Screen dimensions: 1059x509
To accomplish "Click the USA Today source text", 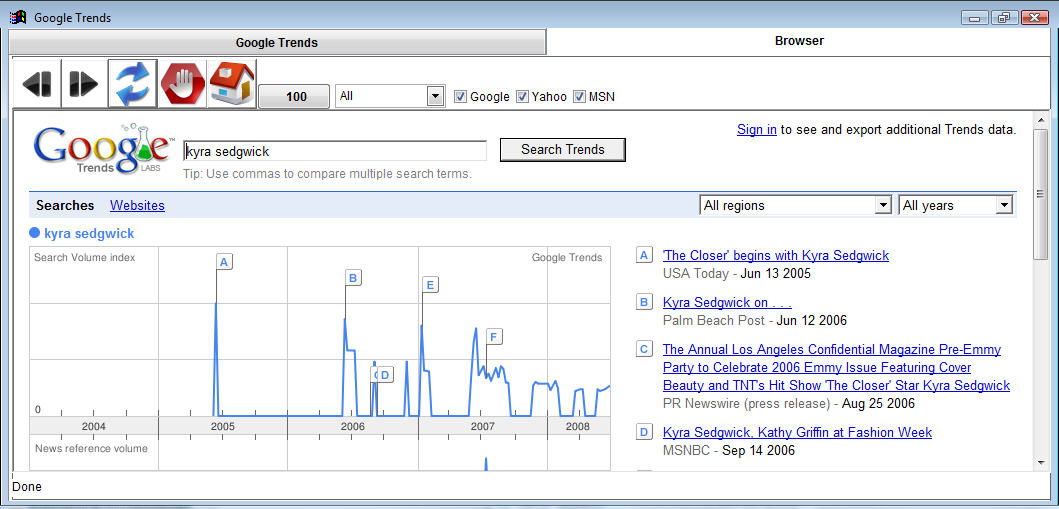I will (x=696, y=273).
